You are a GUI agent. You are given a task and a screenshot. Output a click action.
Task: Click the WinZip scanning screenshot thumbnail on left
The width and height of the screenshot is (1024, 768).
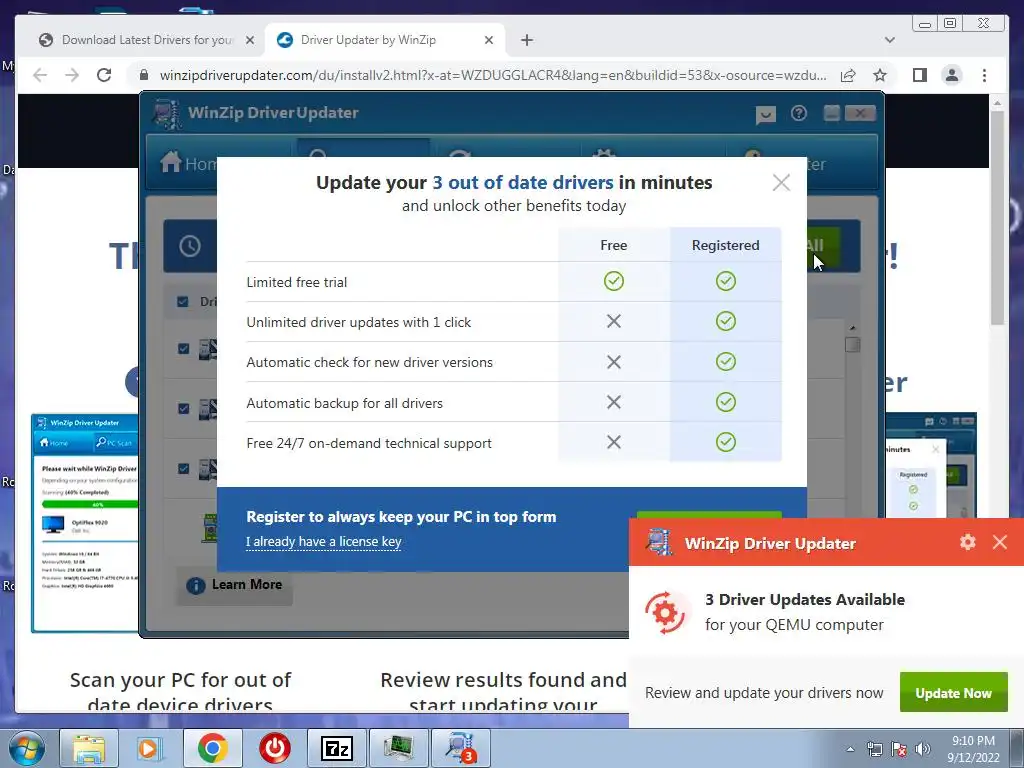point(86,523)
